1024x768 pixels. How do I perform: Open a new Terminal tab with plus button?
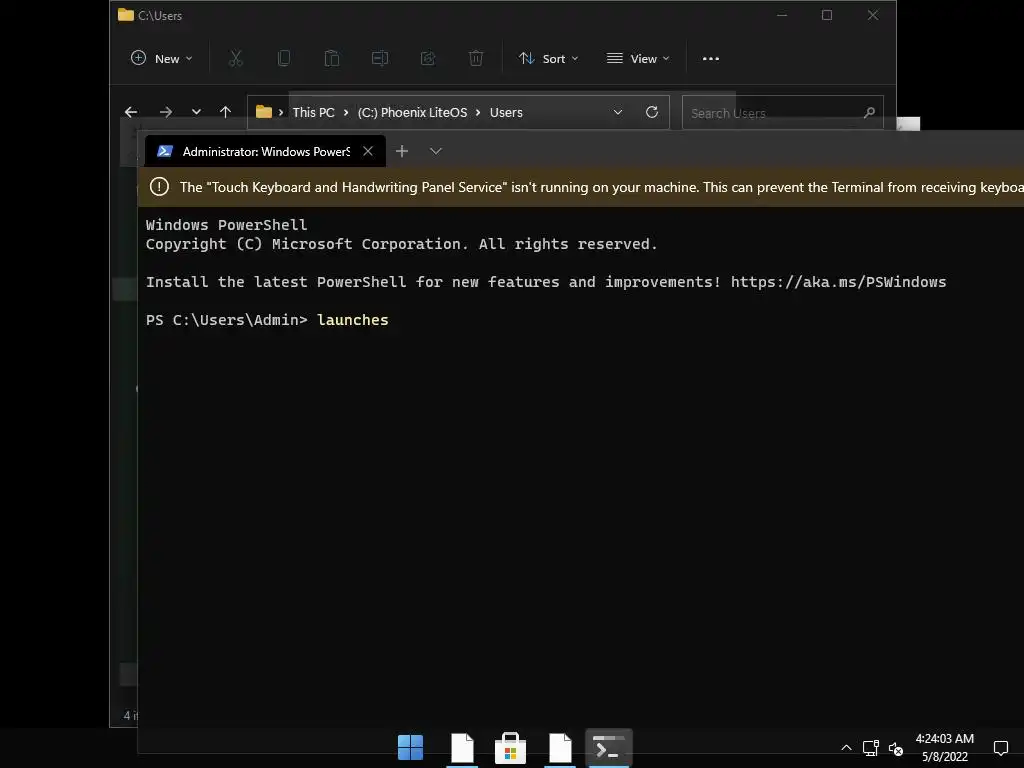tap(402, 152)
